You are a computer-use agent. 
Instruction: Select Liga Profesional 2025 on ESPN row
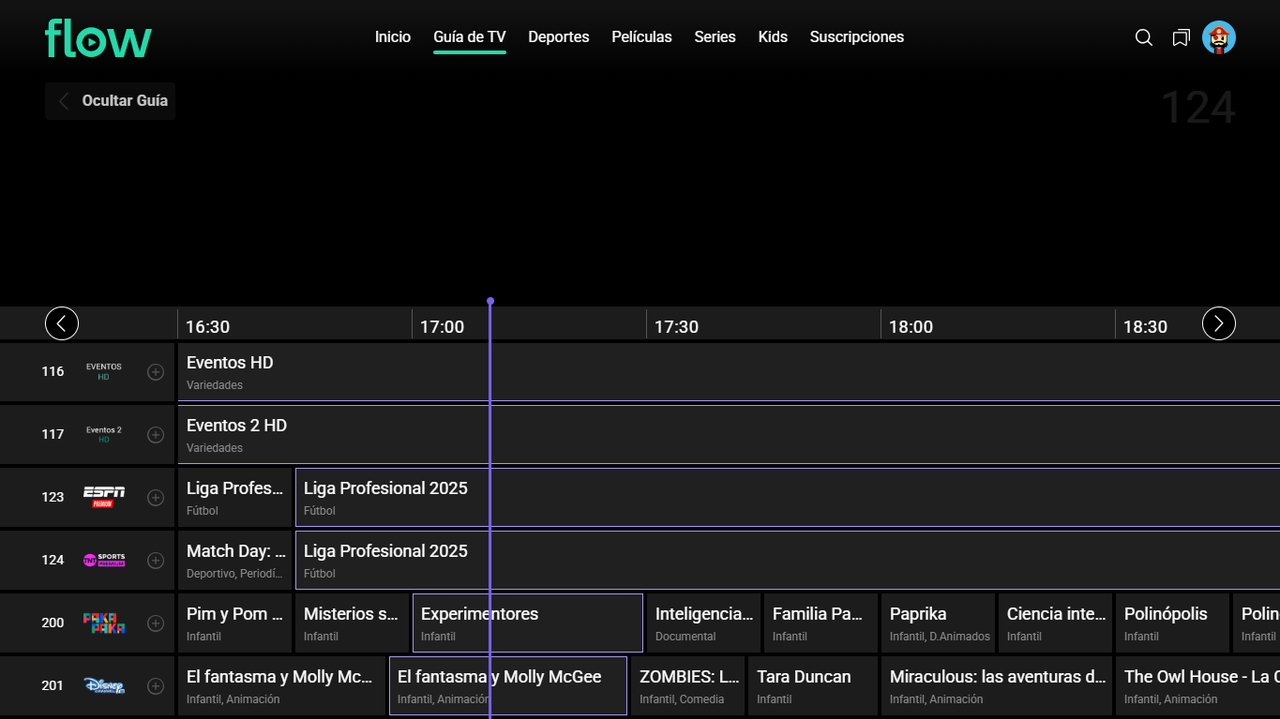pos(787,497)
